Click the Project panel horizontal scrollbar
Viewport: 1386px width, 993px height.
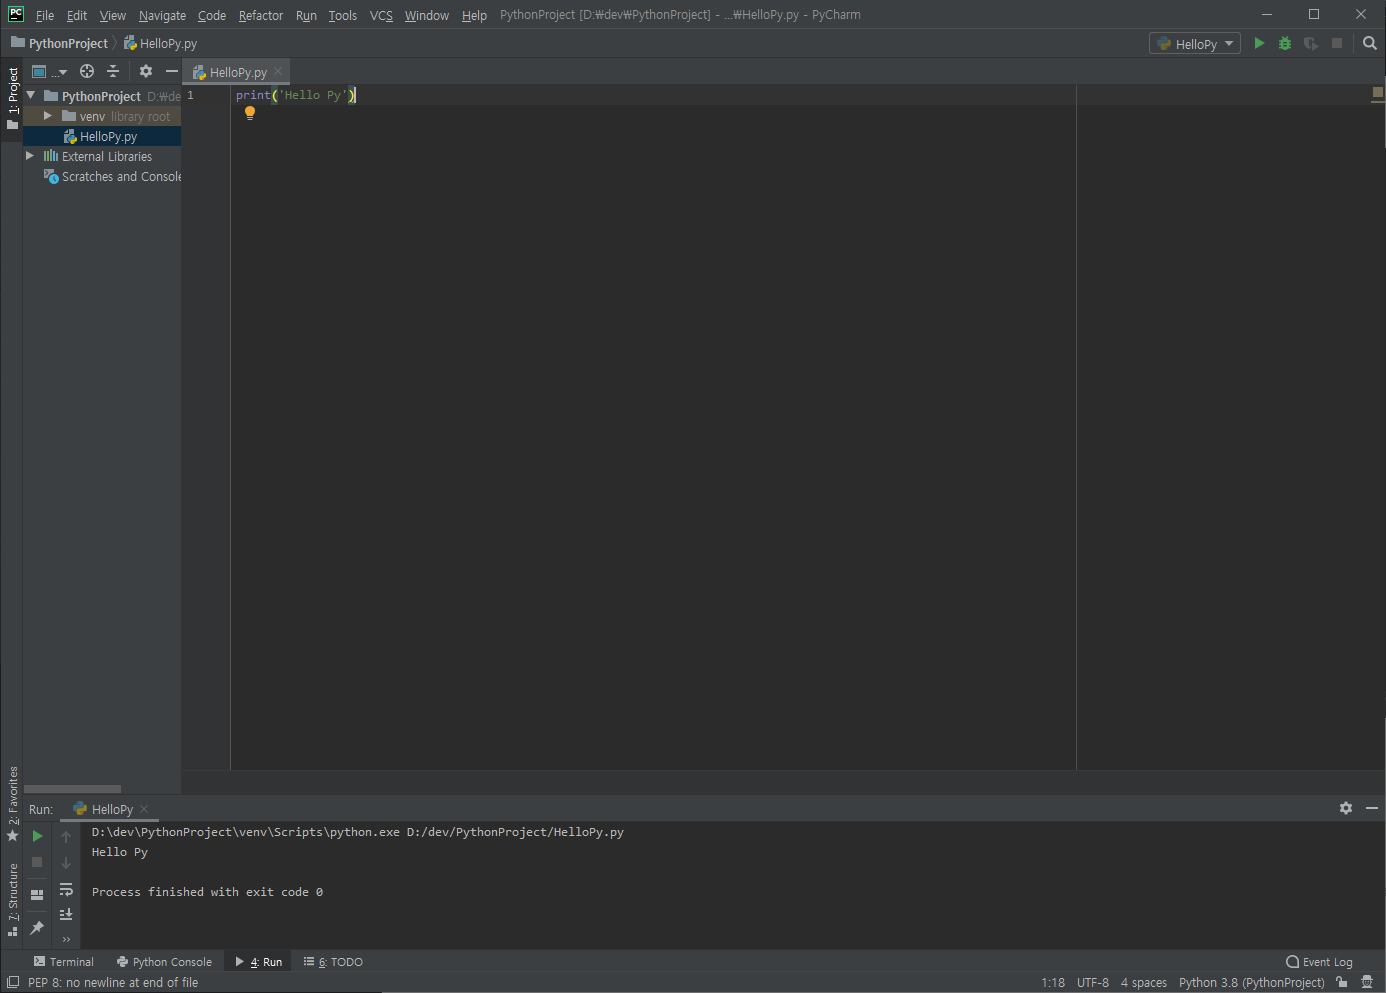coord(72,789)
